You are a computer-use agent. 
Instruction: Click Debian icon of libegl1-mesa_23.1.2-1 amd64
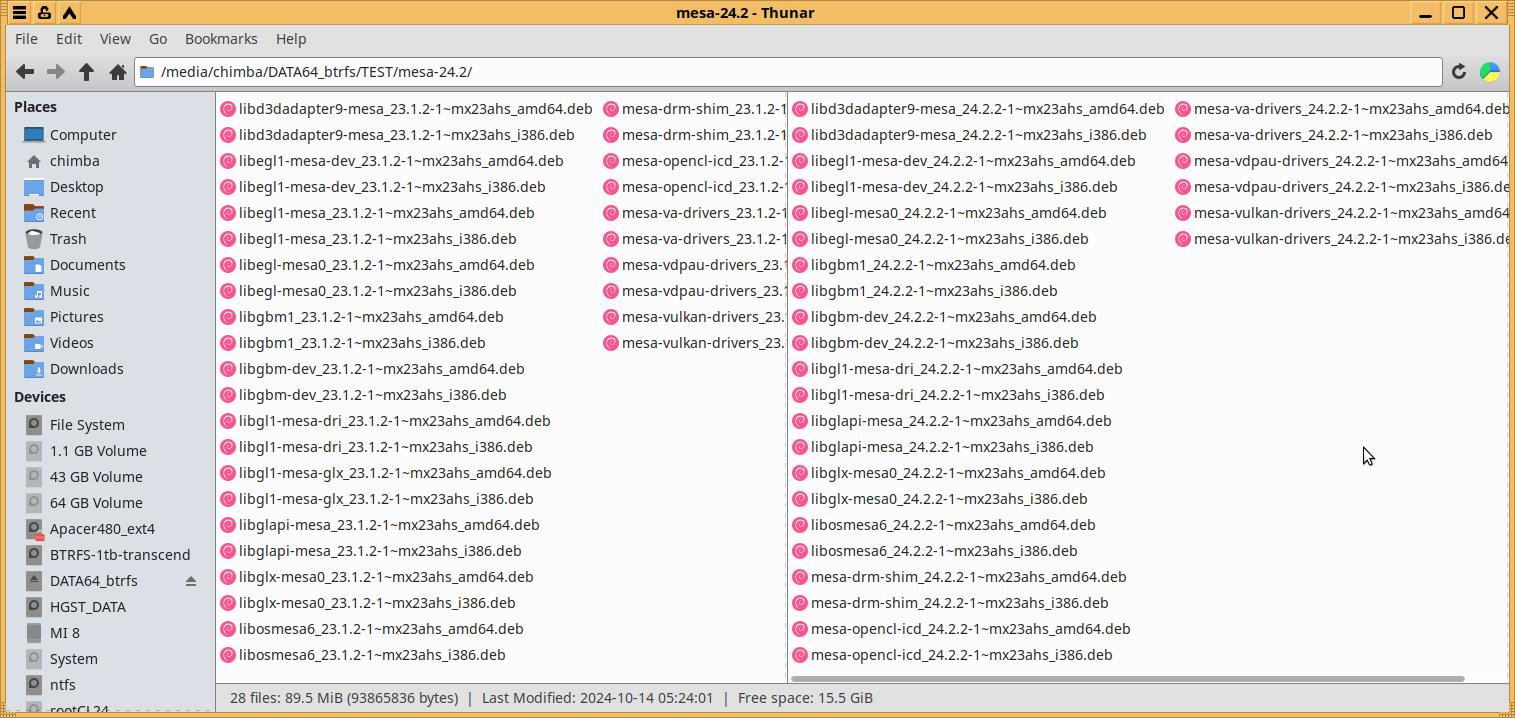[x=227, y=213]
